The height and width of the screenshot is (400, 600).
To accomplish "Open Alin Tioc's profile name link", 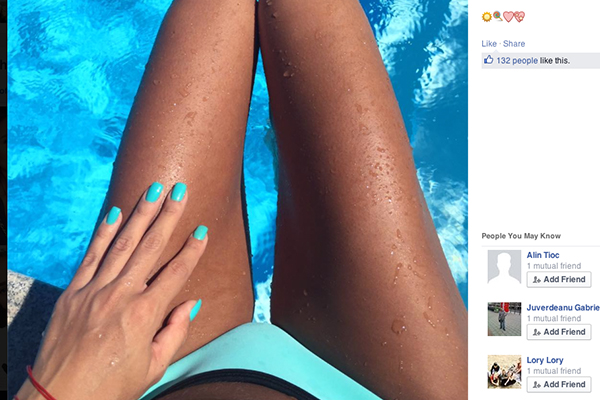I will click(543, 255).
